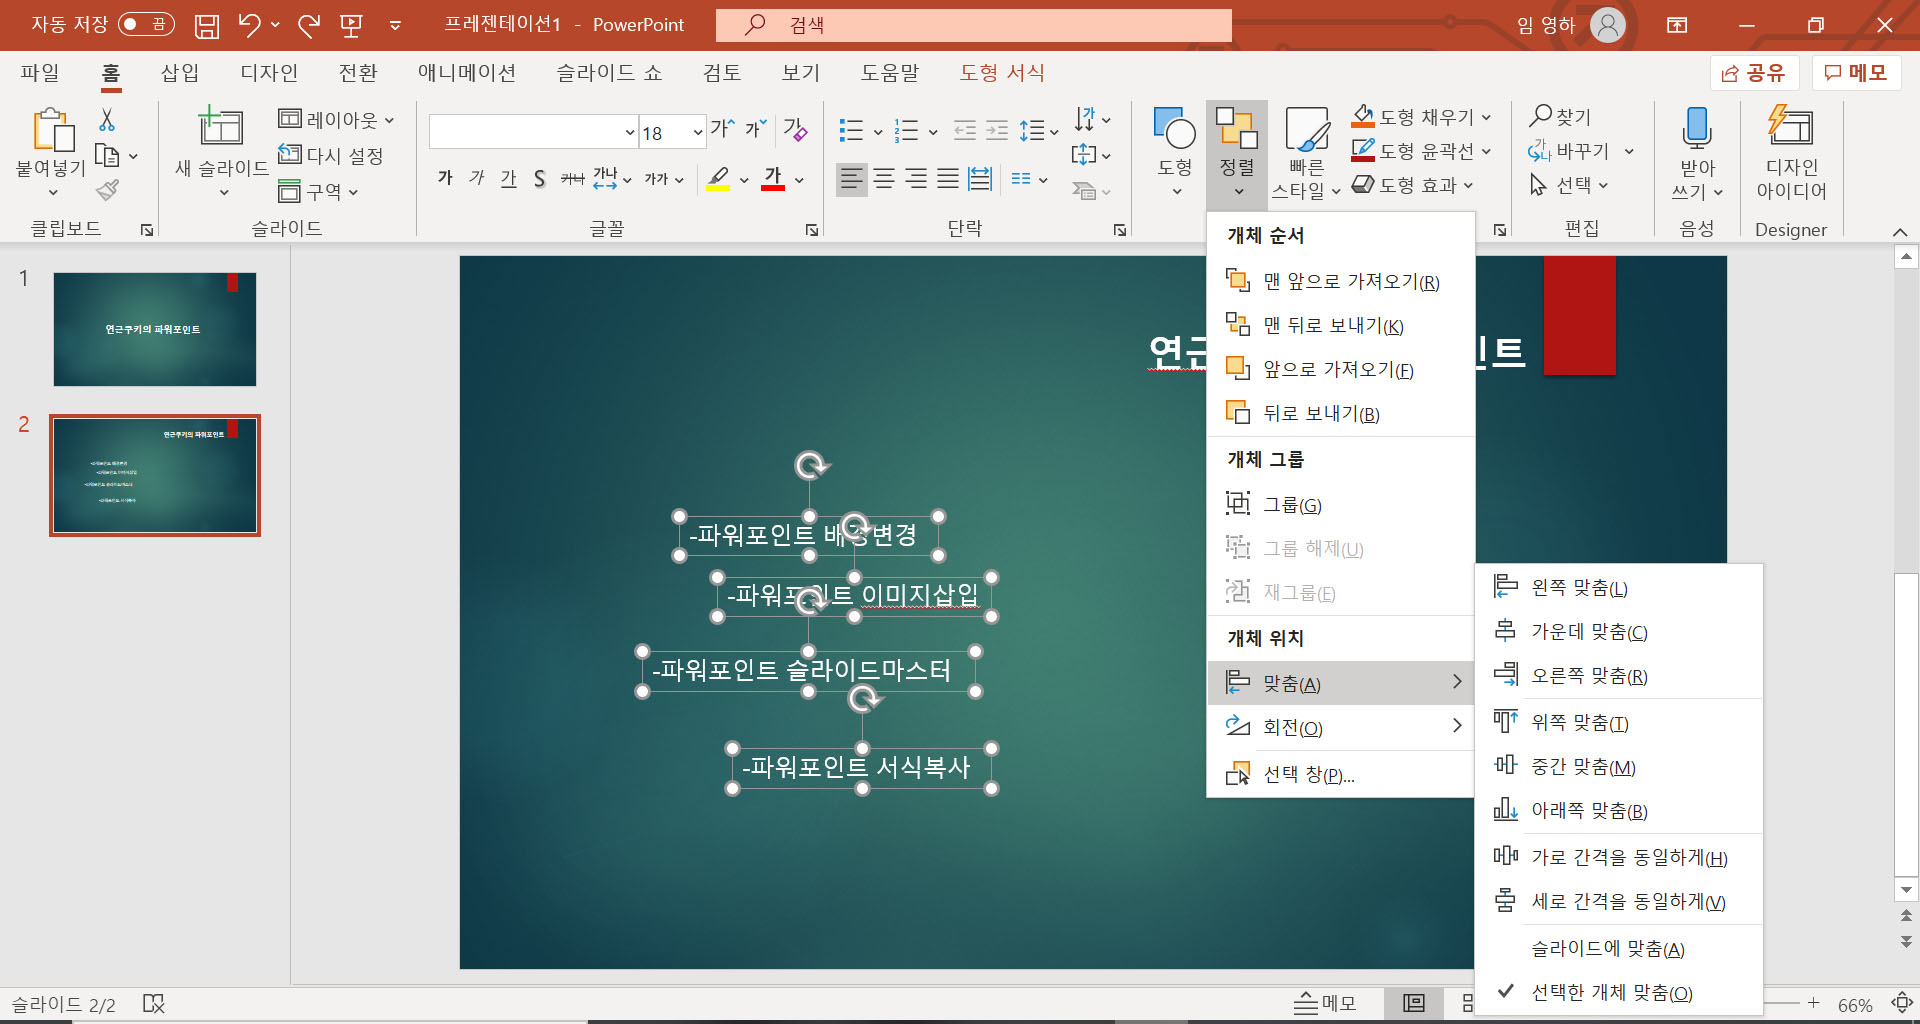Open the font size dropdown

(697, 132)
